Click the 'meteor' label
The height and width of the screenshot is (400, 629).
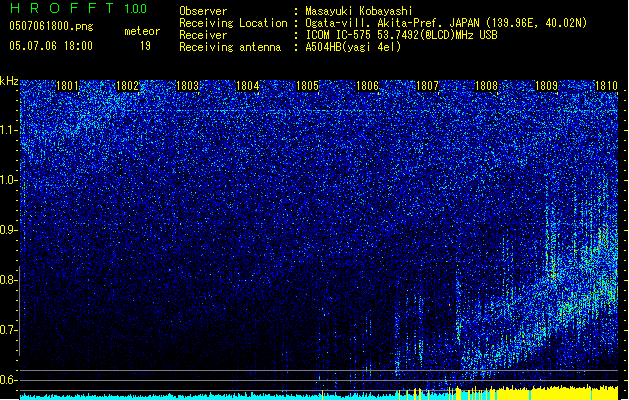click(x=142, y=31)
